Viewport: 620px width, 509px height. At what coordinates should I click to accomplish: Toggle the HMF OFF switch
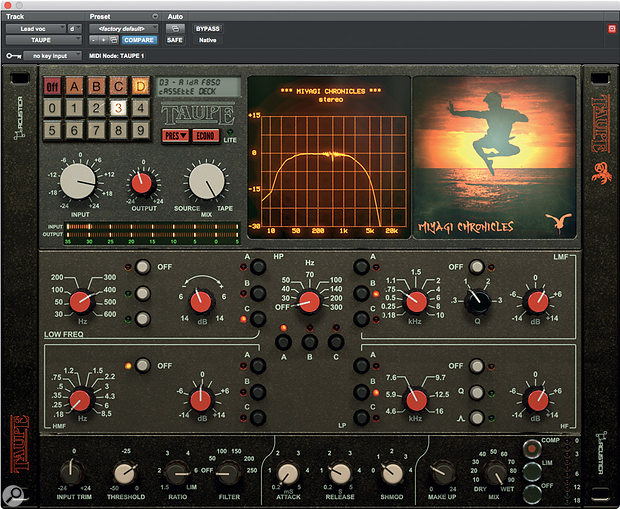(142, 365)
